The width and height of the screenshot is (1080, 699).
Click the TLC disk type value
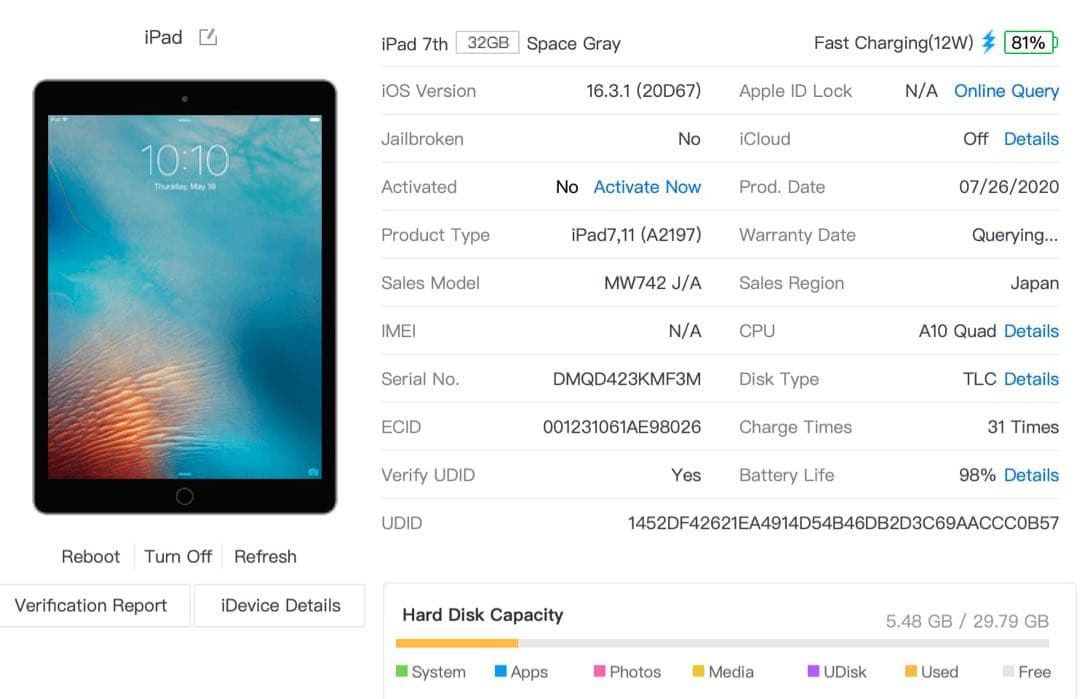[979, 379]
